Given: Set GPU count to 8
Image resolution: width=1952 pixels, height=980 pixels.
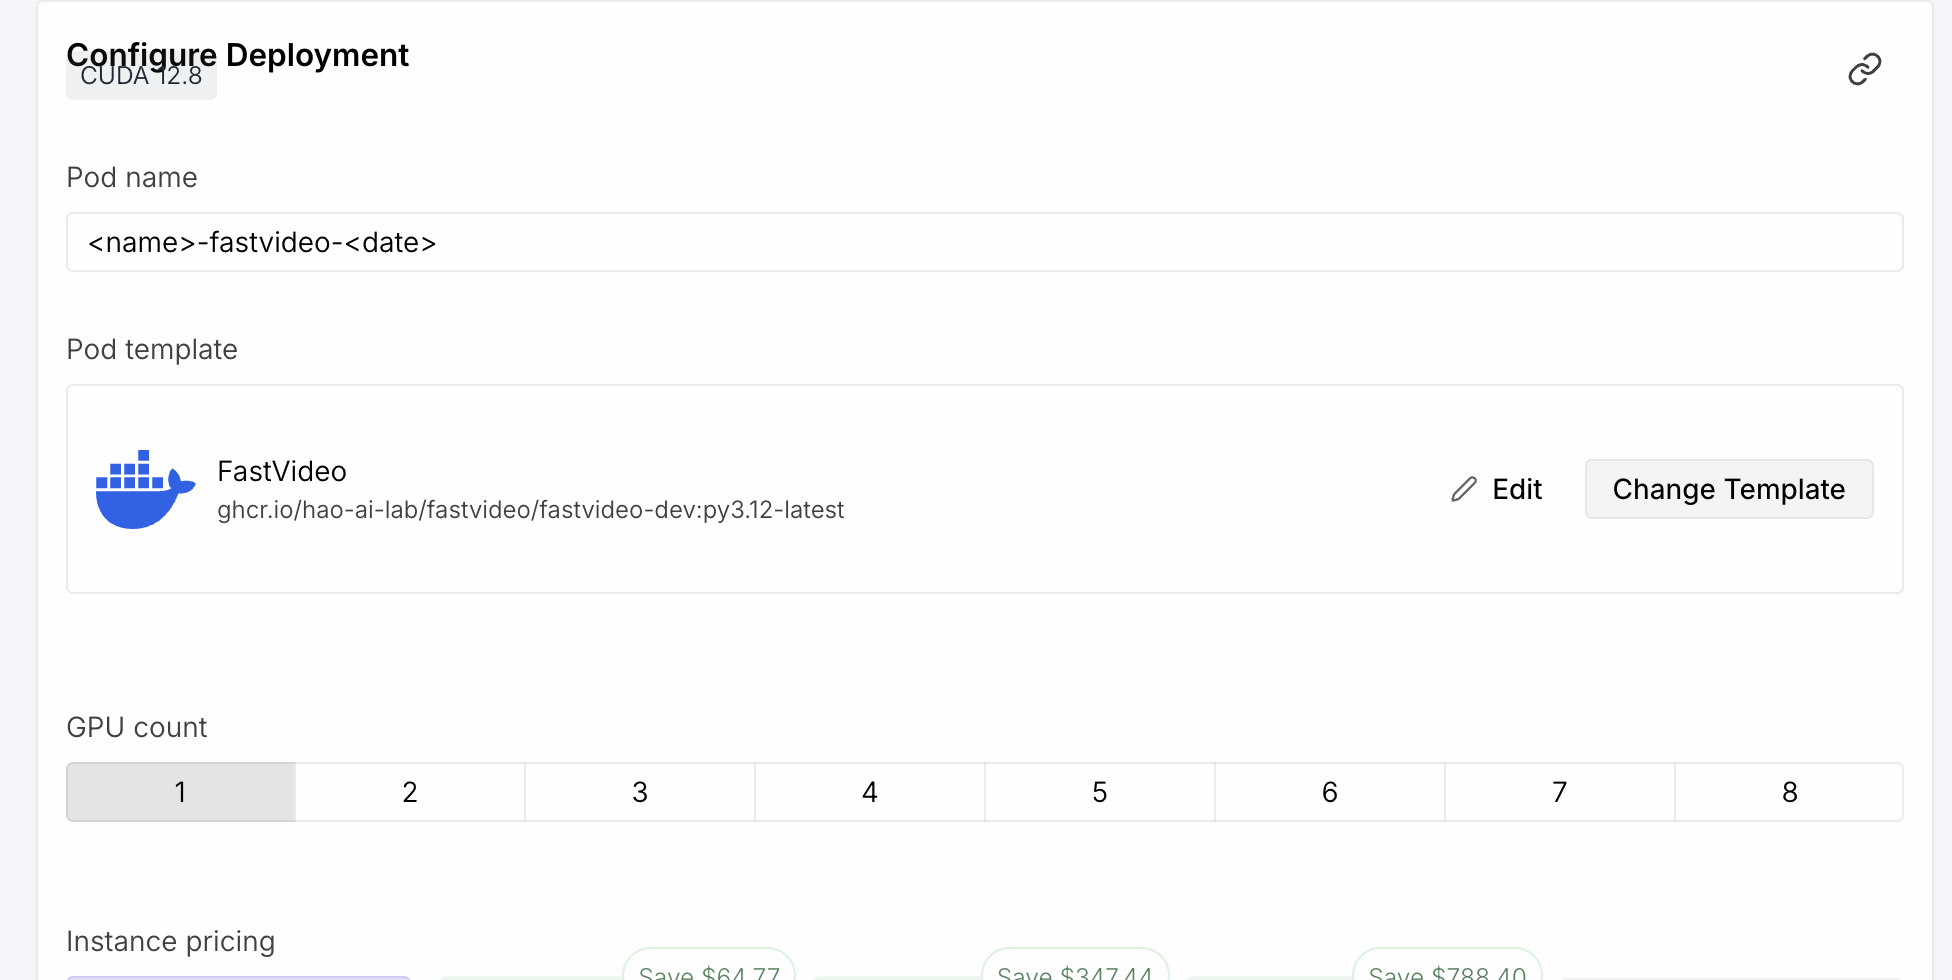Looking at the screenshot, I should (x=1789, y=792).
